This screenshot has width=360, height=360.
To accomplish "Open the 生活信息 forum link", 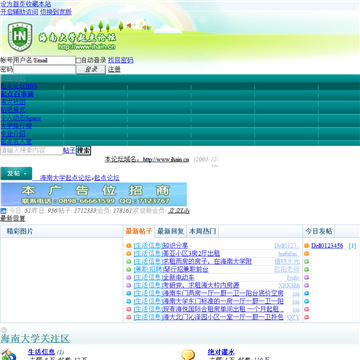I will click(41, 352).
